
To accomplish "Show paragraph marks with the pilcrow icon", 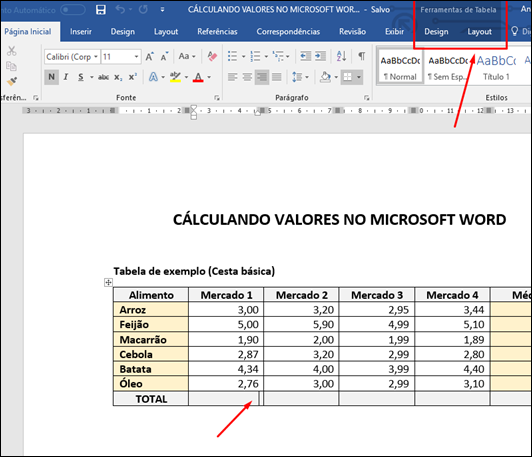I will 362,56.
